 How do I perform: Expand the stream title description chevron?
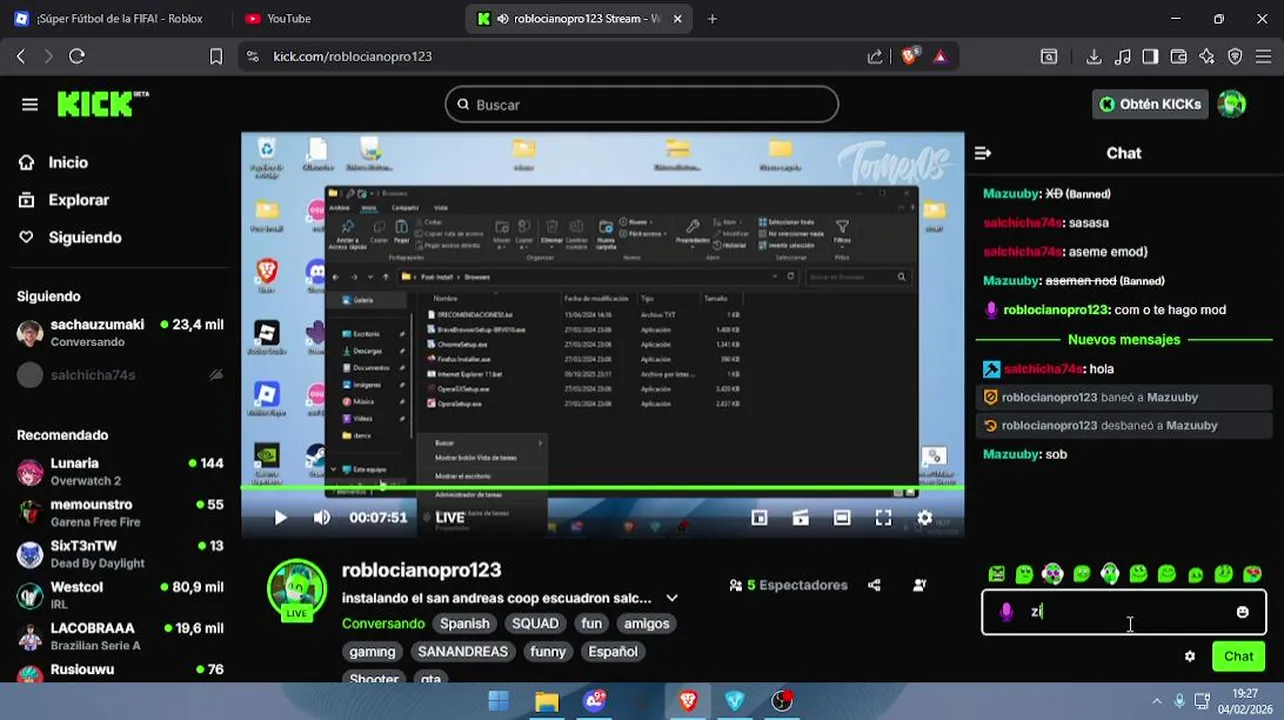click(x=672, y=598)
